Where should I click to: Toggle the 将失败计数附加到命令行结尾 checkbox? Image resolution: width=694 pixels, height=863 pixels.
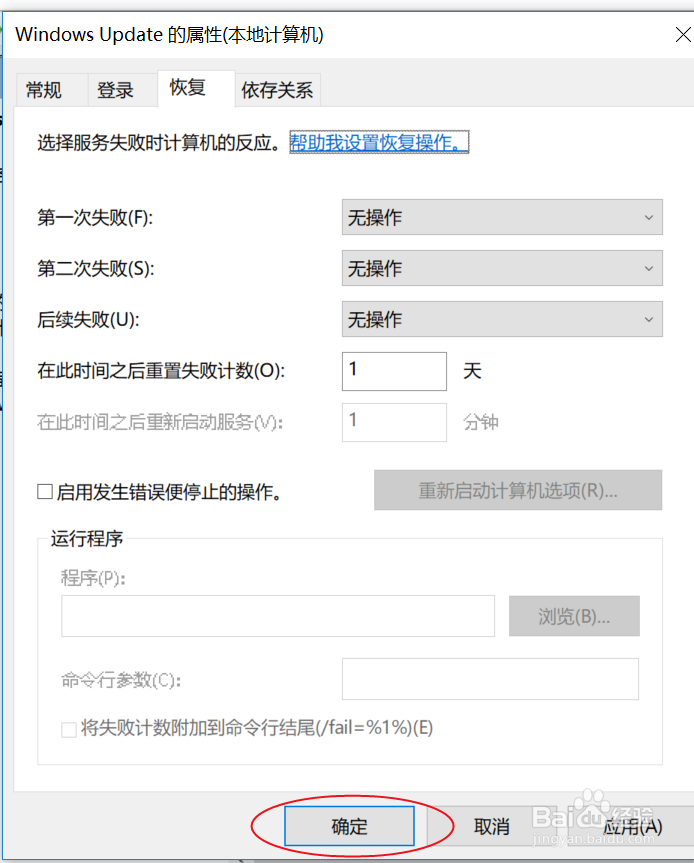click(x=69, y=728)
